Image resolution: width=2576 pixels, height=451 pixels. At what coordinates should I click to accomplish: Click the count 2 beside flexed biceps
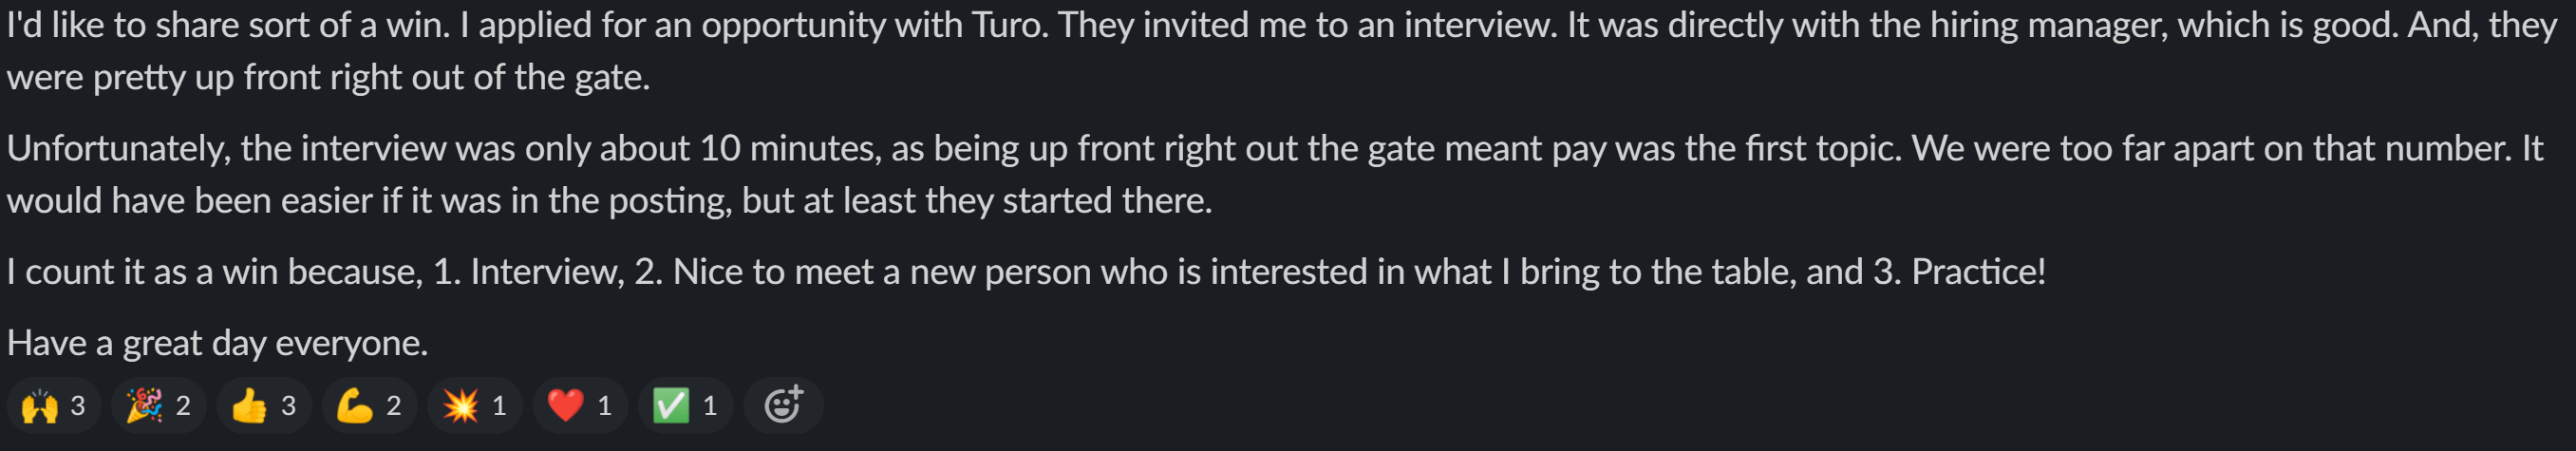394,406
